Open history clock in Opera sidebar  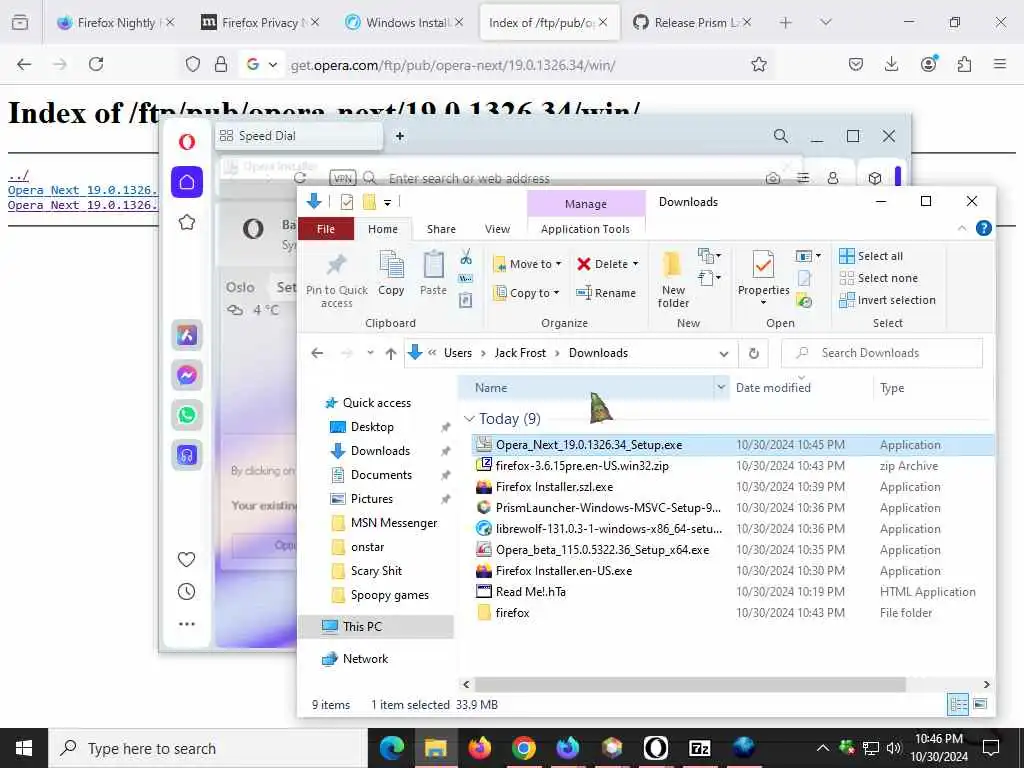click(187, 592)
